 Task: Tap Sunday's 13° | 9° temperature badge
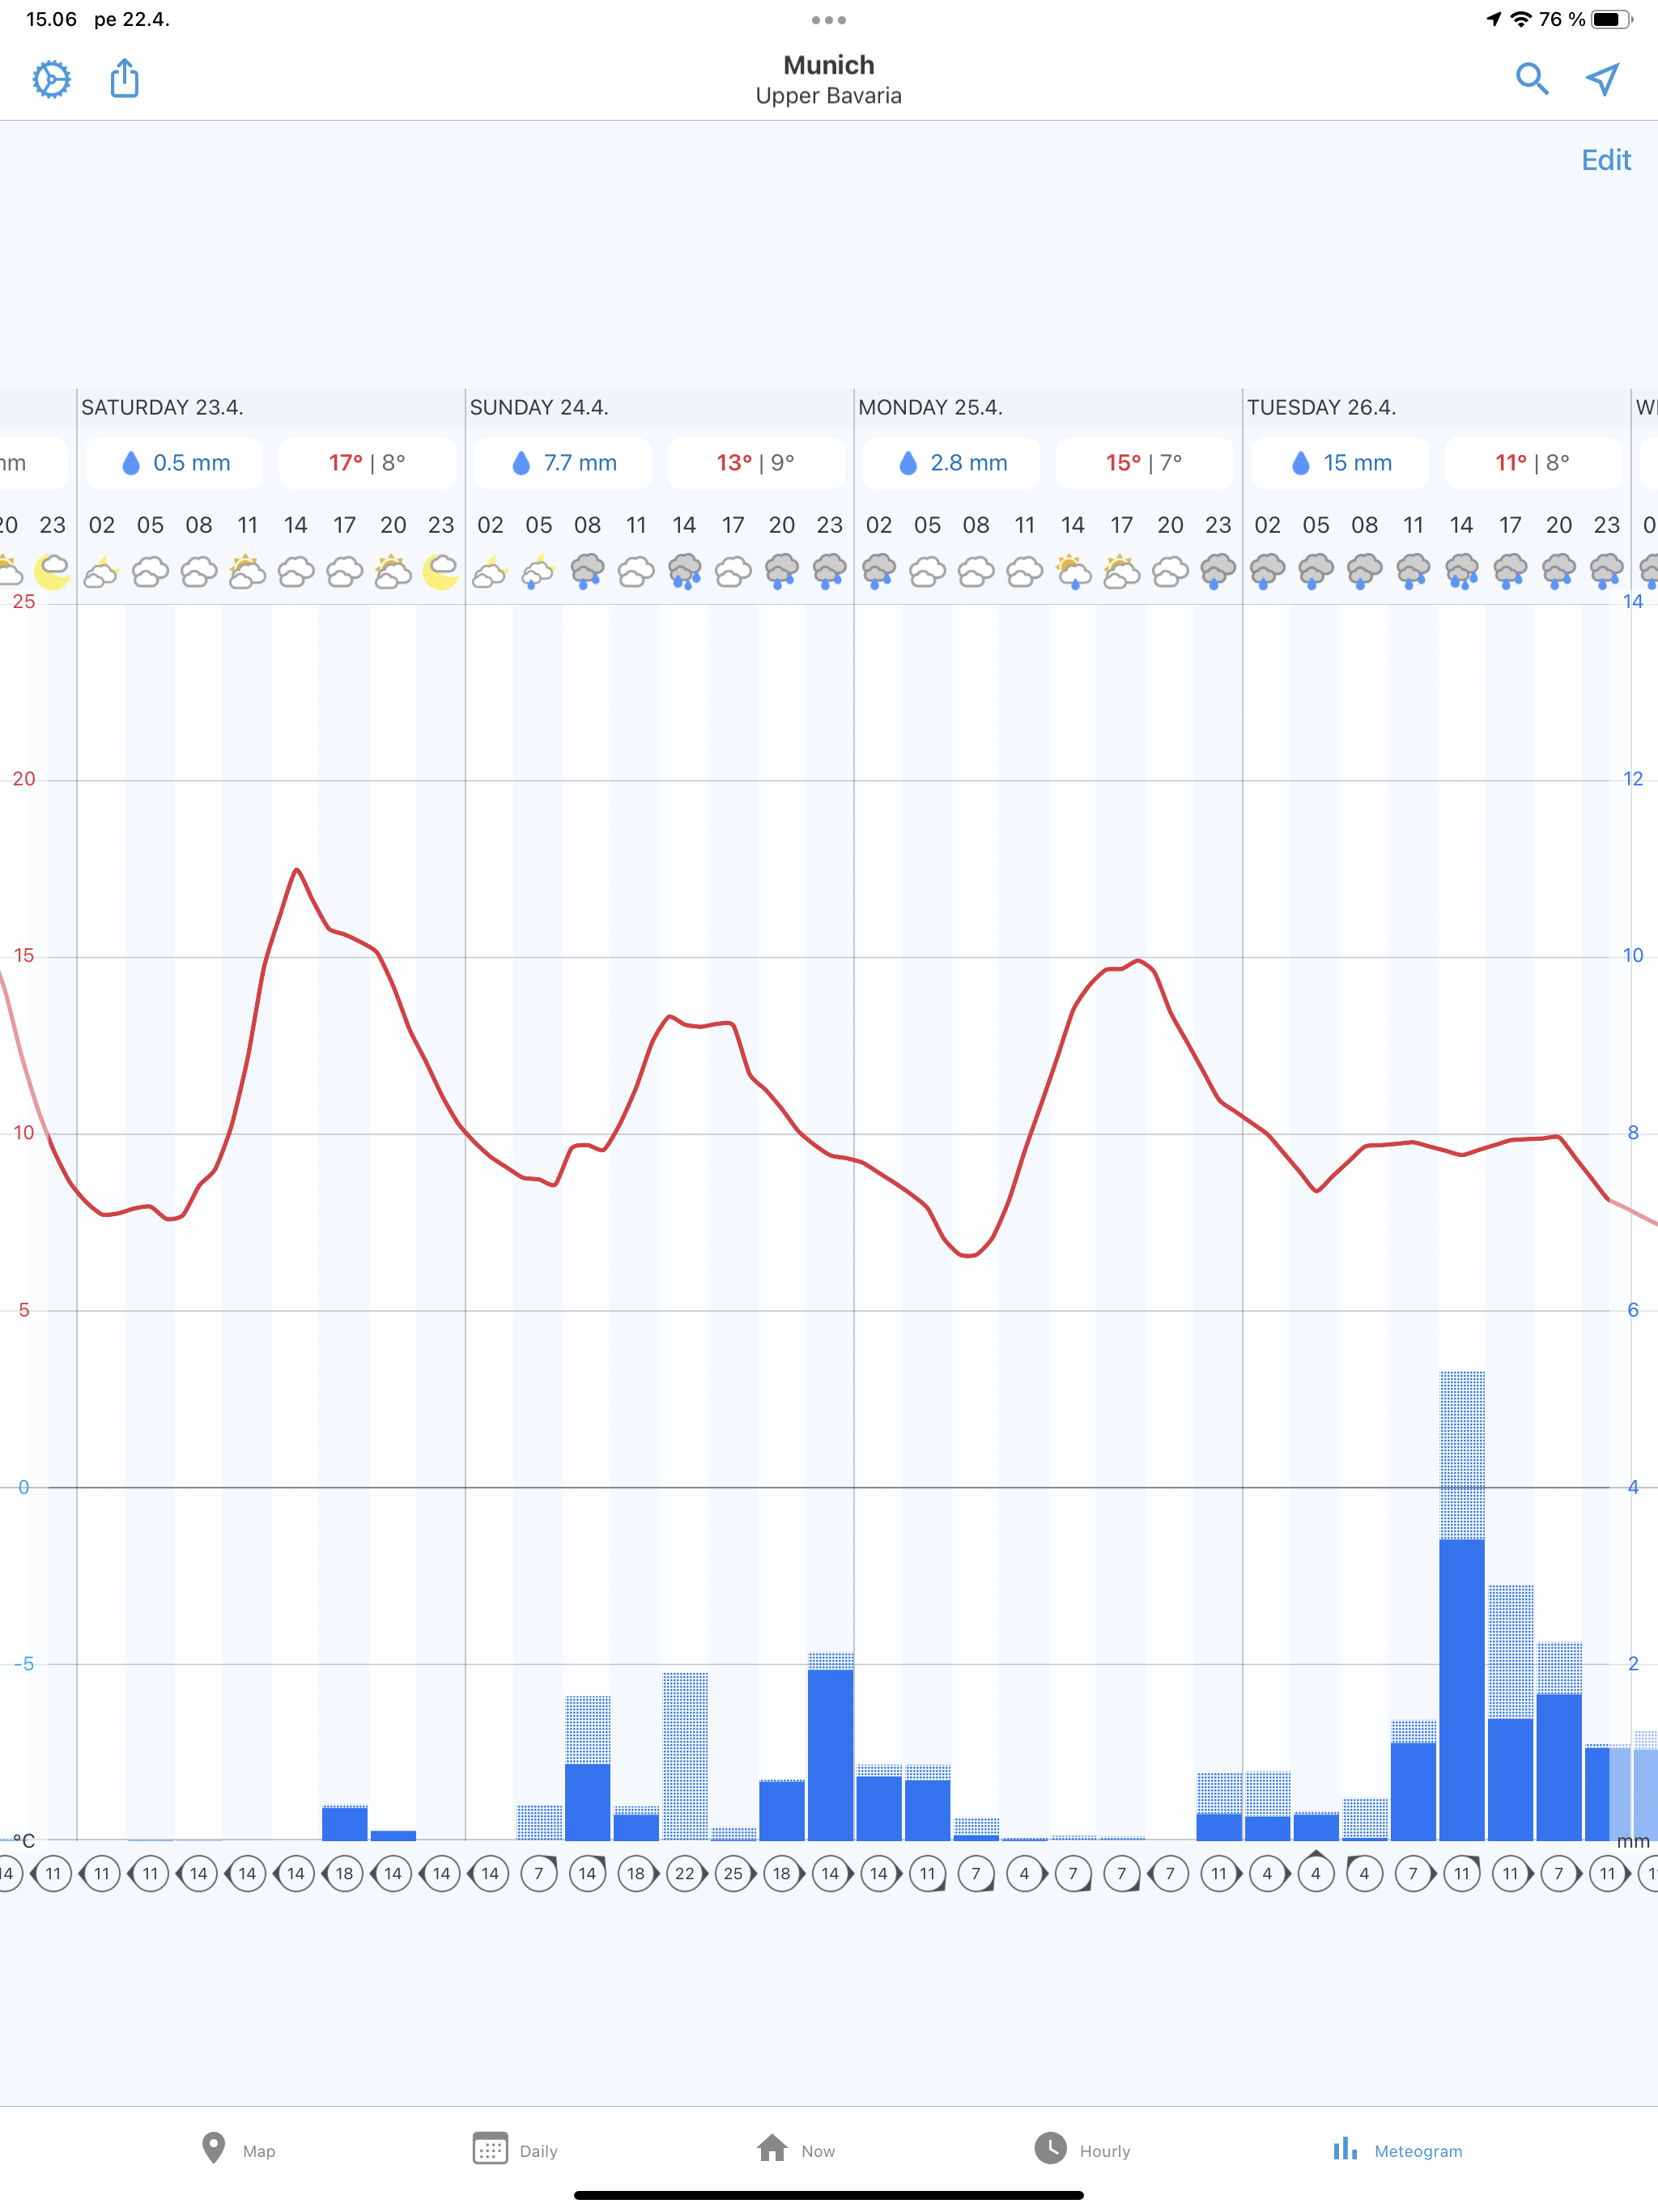pyautogui.click(x=755, y=463)
